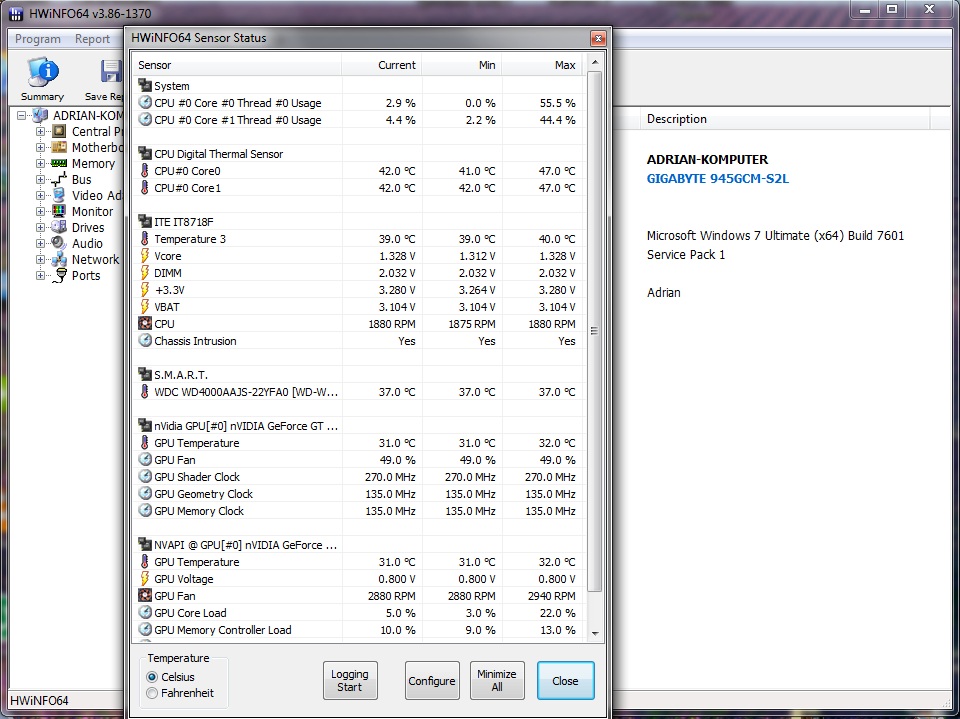Screen dimensions: 960x719
Task: Select the Celsius temperature option
Action: point(152,677)
